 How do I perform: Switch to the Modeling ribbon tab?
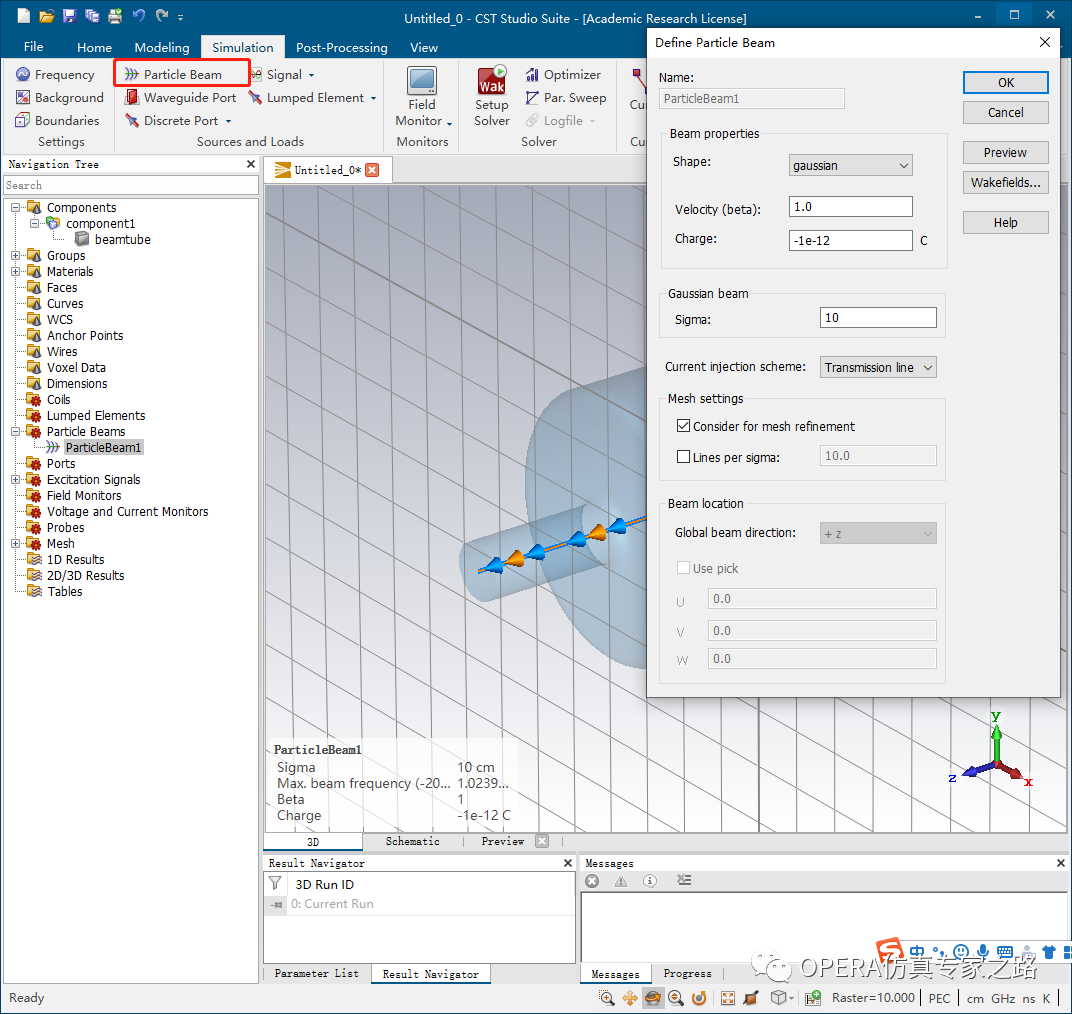coord(162,47)
